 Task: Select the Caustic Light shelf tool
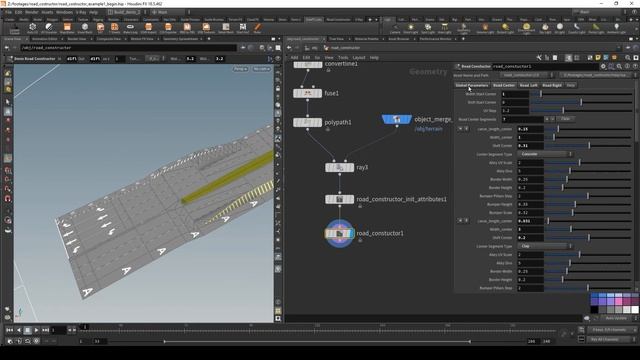(x=577, y=29)
